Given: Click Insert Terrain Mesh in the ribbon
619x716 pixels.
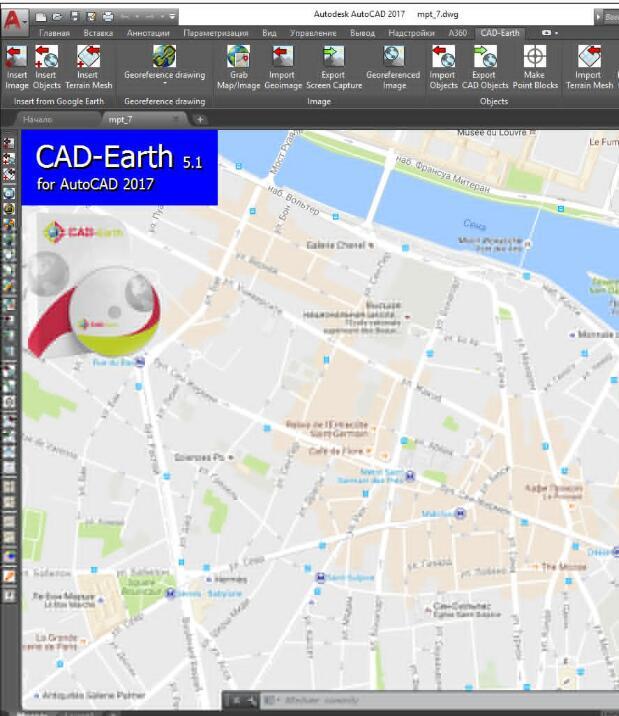Looking at the screenshot, I should [89, 67].
